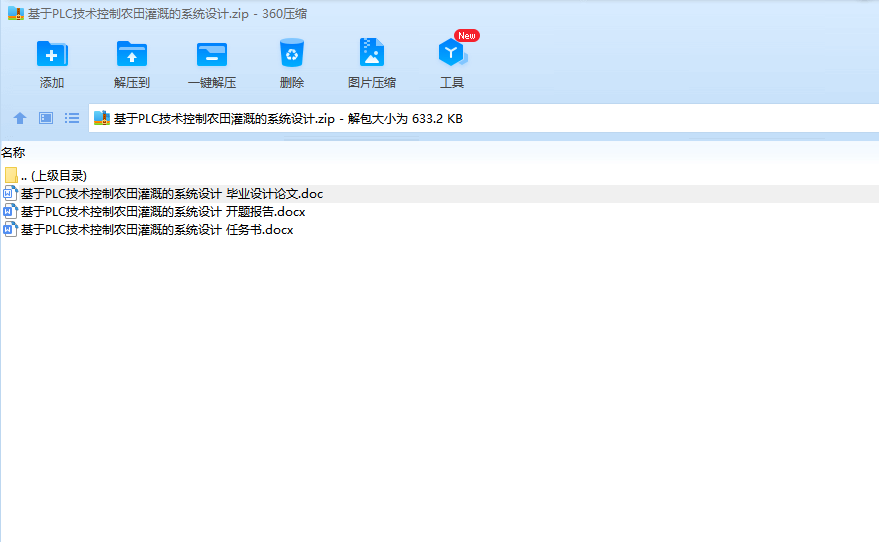Viewport: 879px width, 542px height.
Task: Select the file 毕业设计论文.doc
Action: point(440,193)
